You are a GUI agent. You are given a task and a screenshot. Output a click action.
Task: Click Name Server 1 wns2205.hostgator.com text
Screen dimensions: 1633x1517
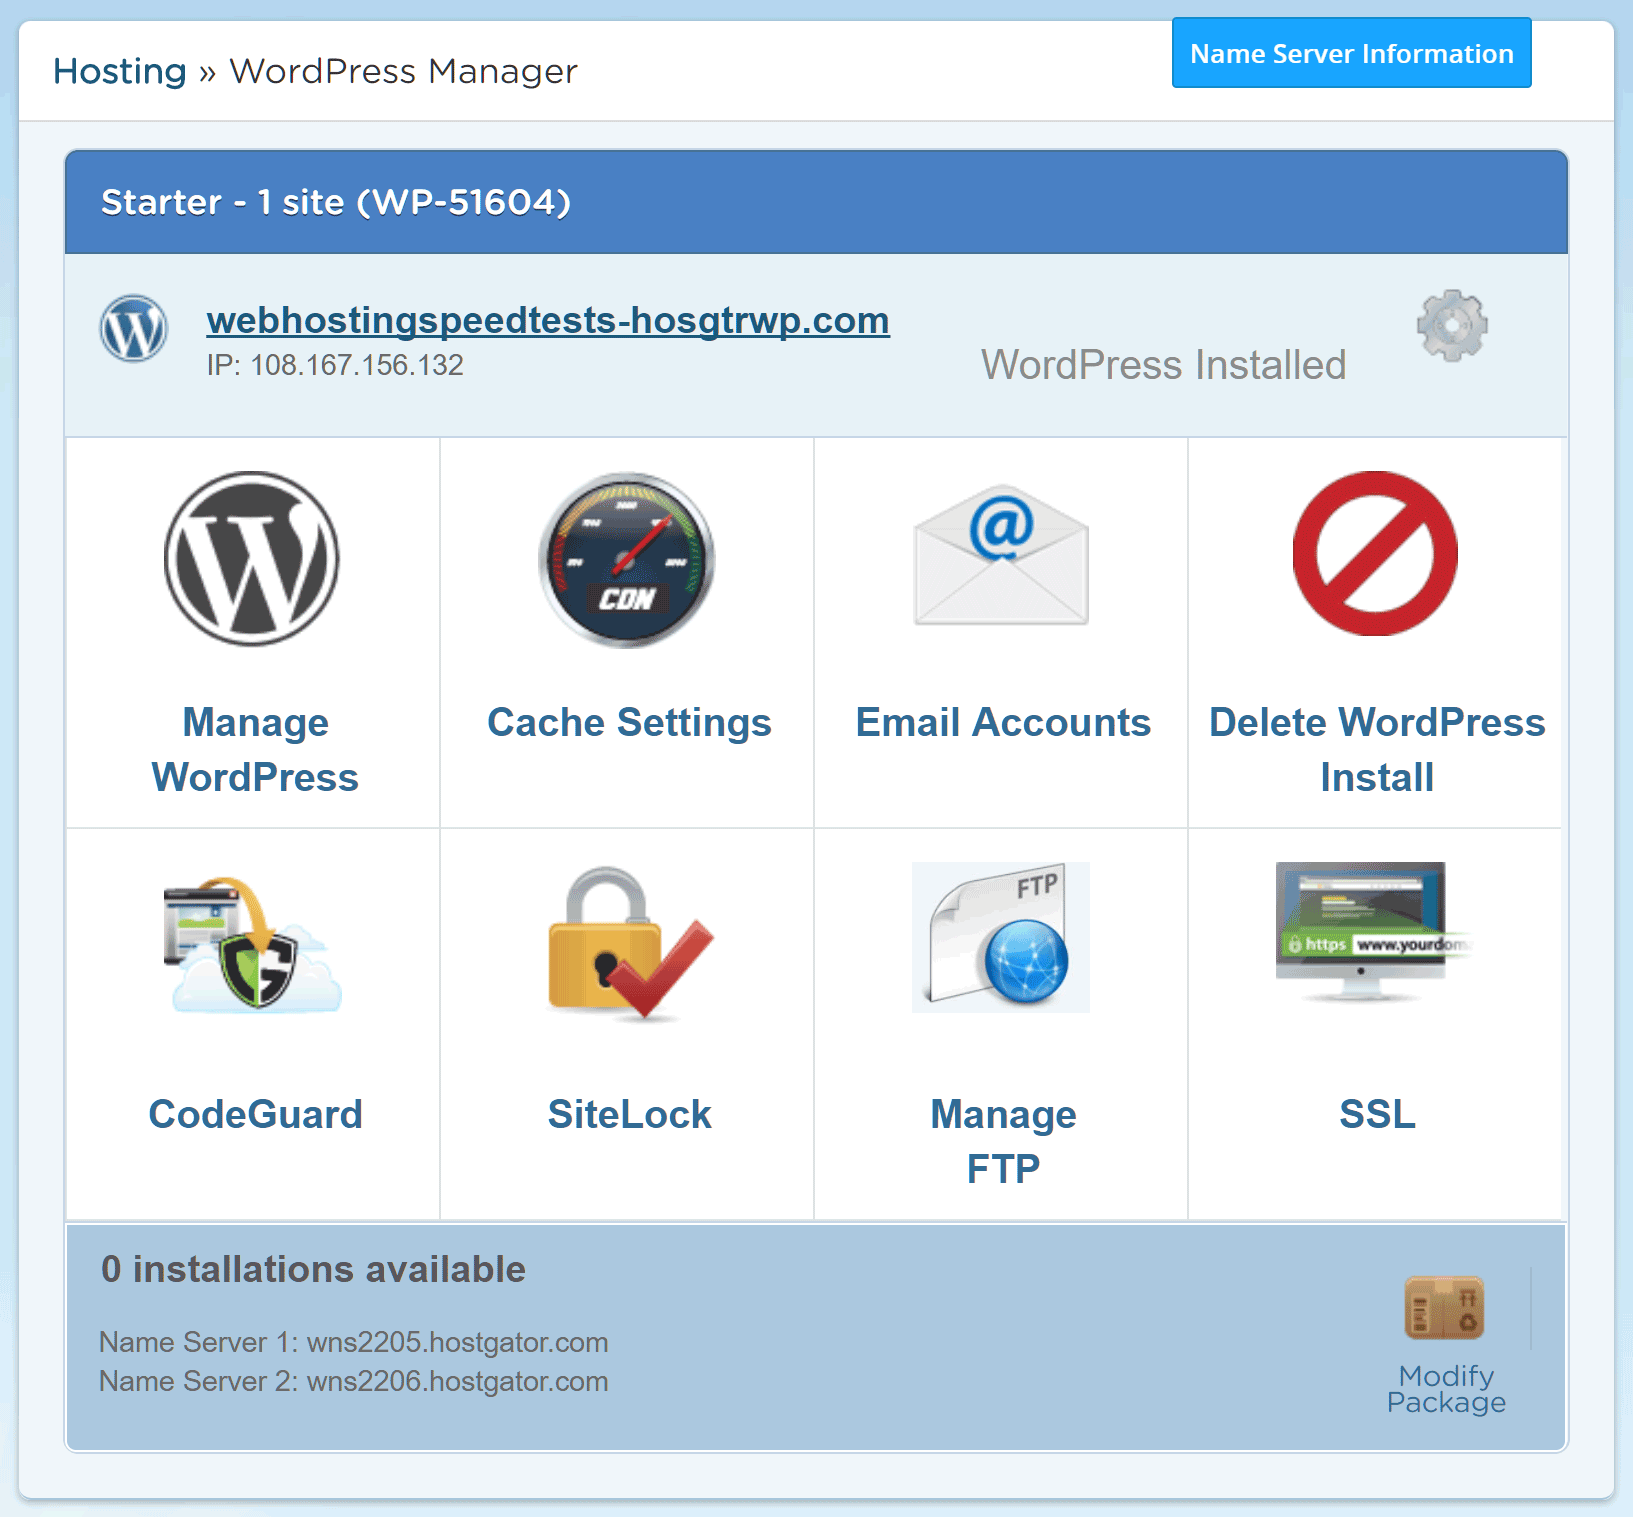[353, 1342]
